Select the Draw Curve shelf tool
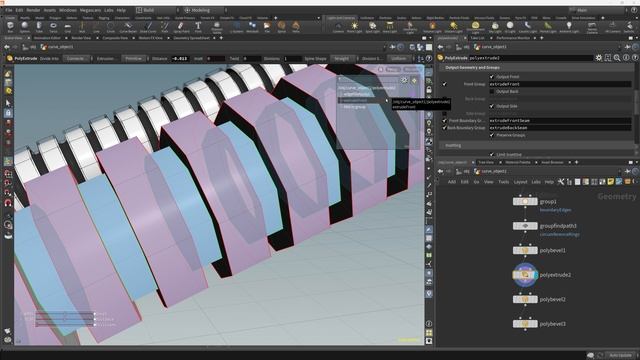The height and width of the screenshot is (360, 640). (x=148, y=27)
